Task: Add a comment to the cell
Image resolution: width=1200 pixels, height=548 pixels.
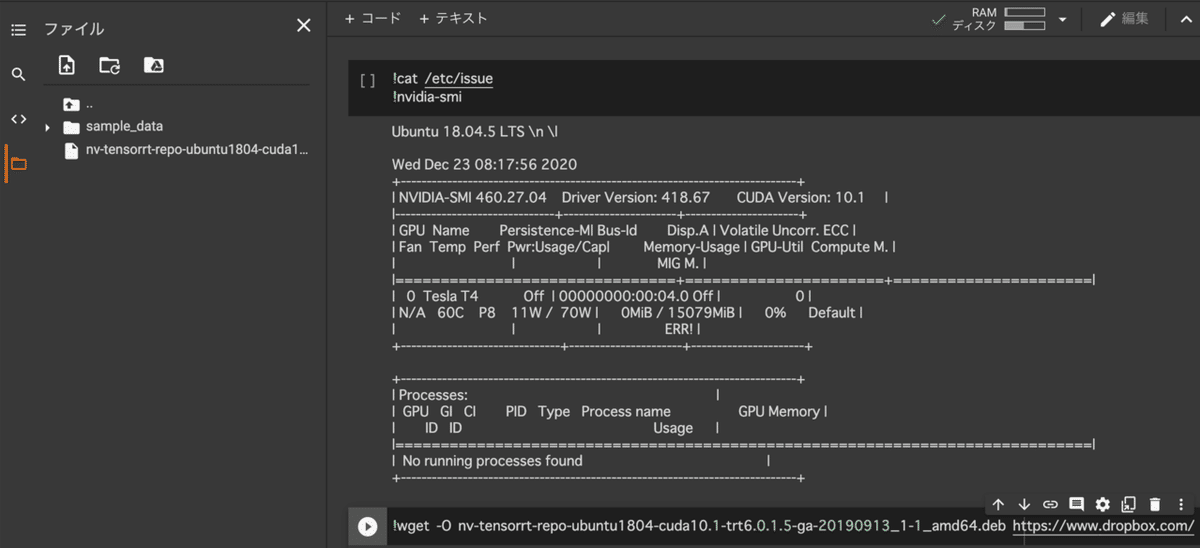Action: 1076,505
